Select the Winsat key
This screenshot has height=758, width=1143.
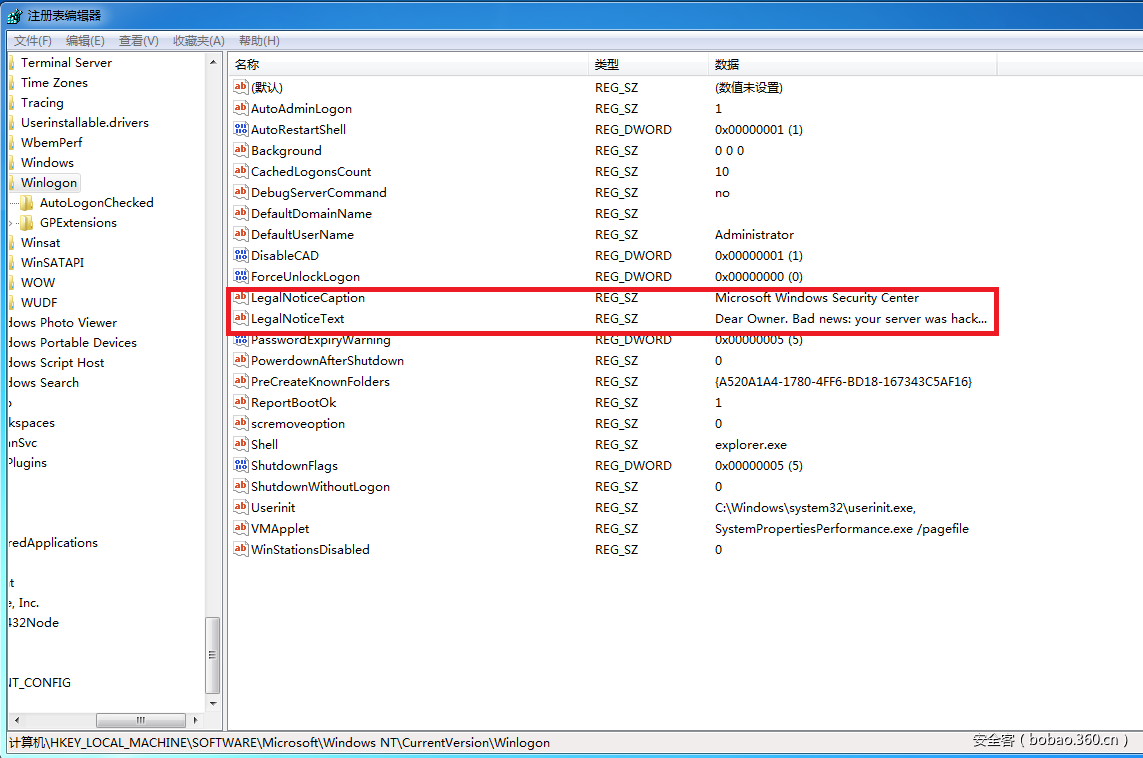click(x=40, y=243)
